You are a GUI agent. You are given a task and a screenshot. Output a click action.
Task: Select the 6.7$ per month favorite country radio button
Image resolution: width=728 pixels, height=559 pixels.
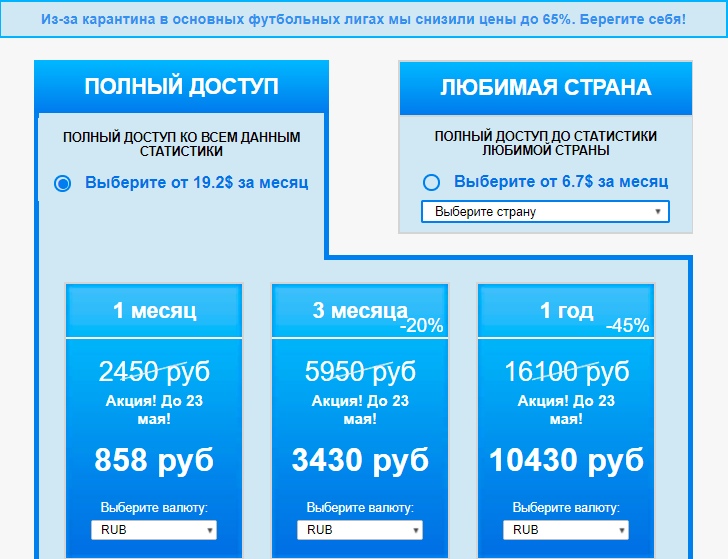[431, 182]
